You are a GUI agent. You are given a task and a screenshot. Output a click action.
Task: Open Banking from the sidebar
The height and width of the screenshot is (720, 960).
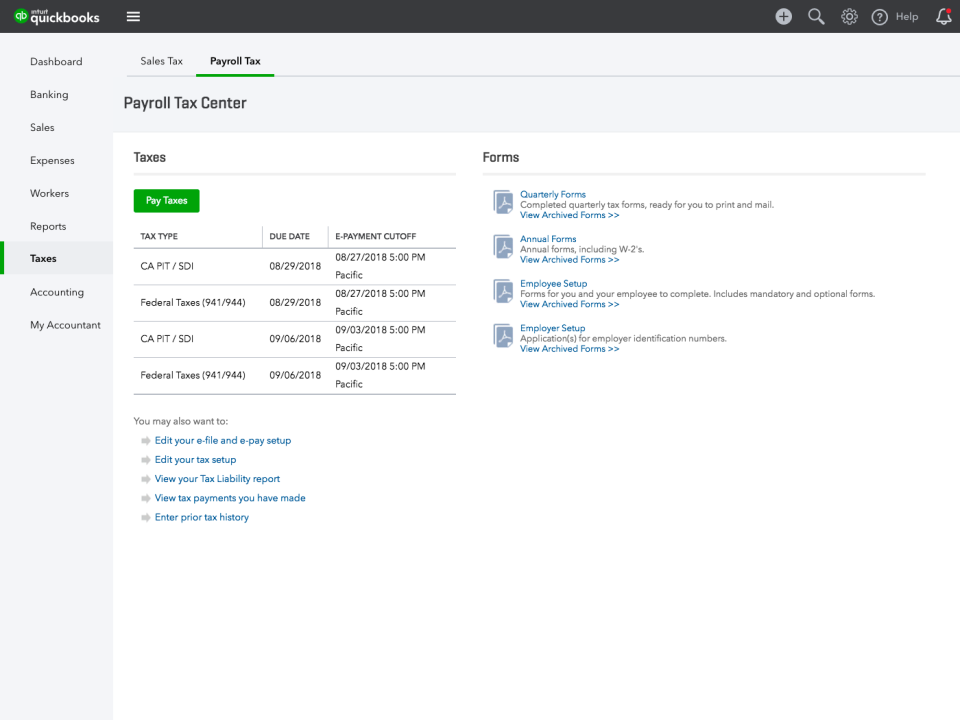coord(48,94)
